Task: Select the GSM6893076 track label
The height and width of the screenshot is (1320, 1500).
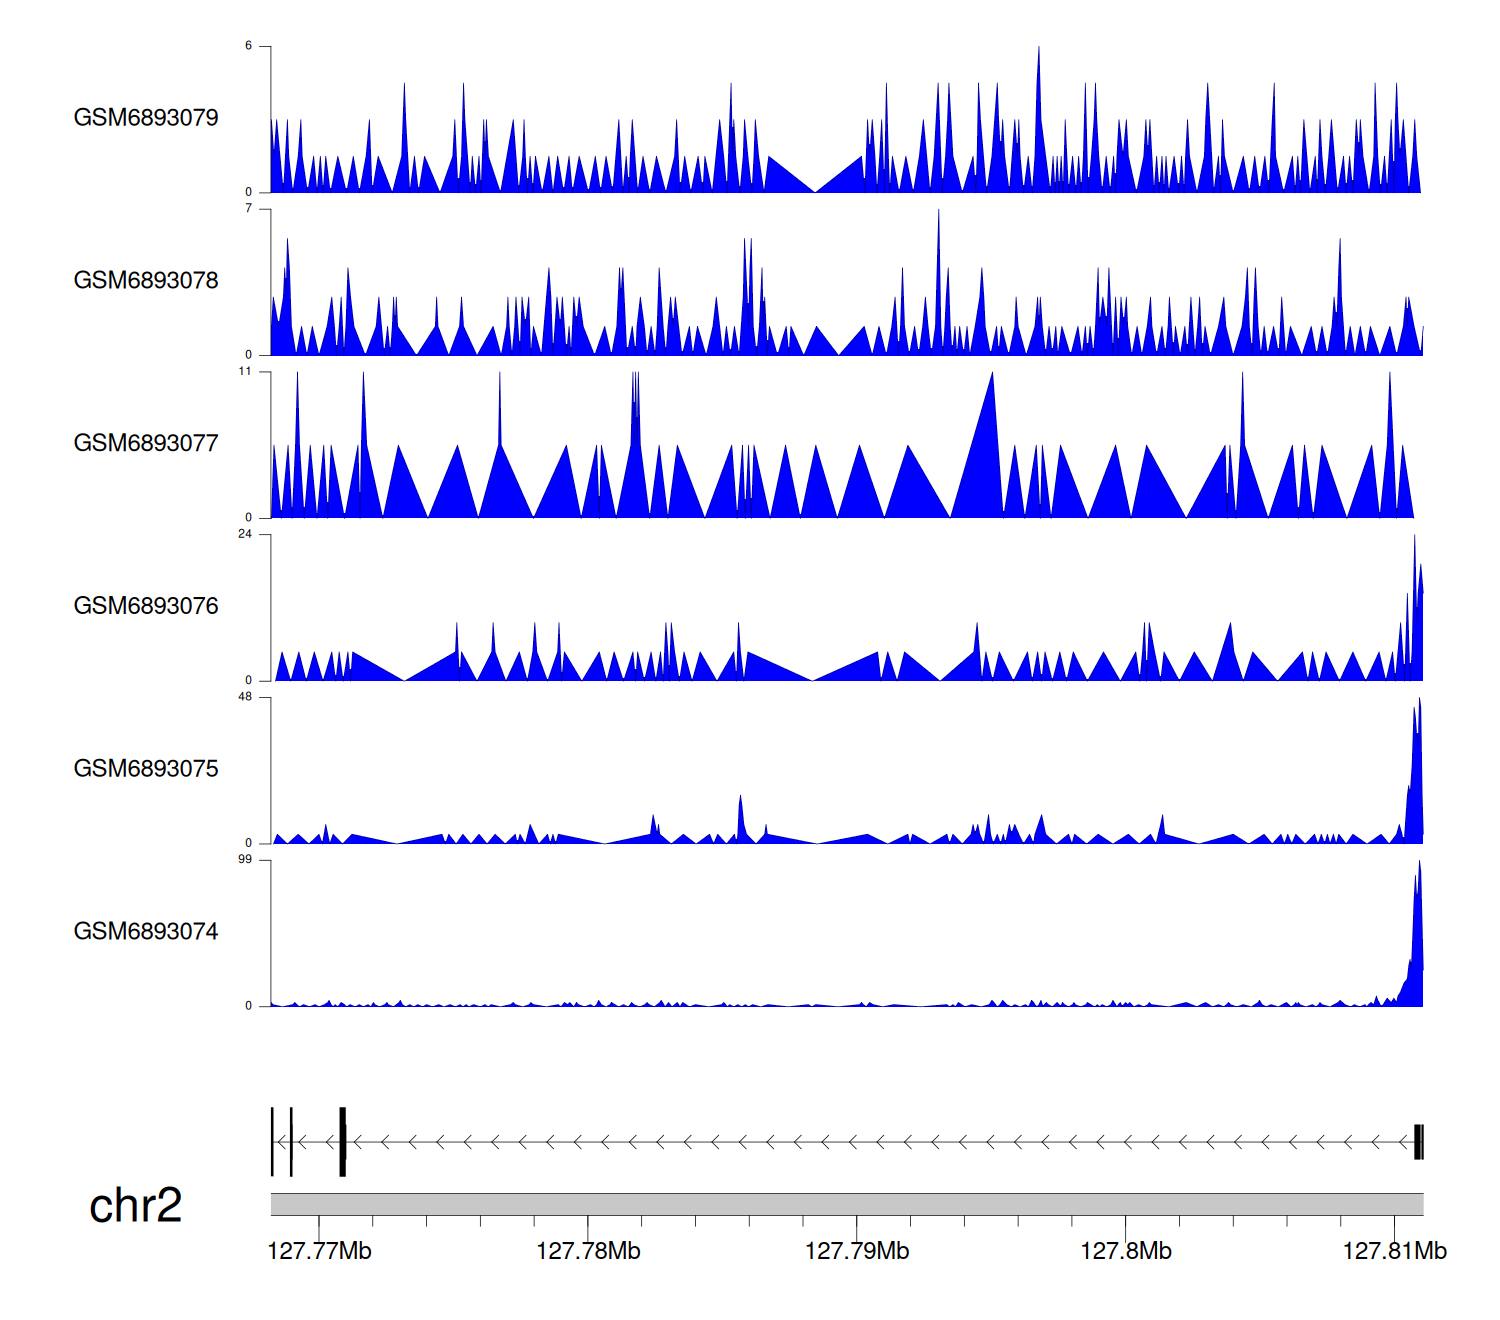Action: click(x=146, y=606)
